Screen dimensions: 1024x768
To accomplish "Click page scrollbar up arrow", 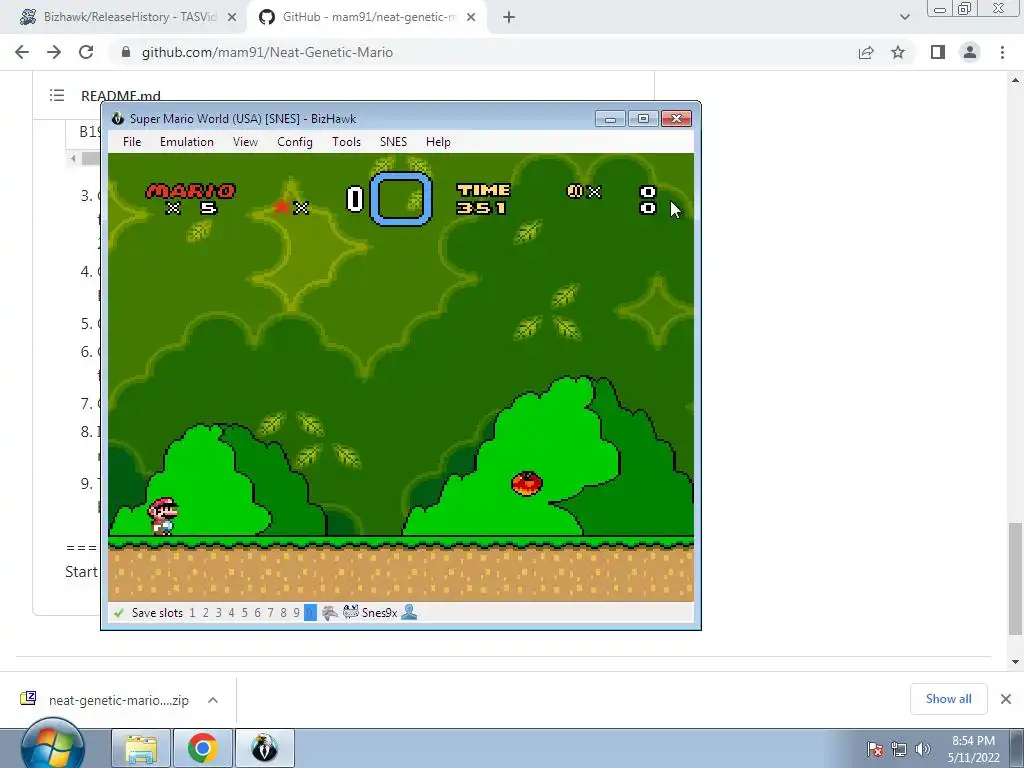I will 1015,80.
